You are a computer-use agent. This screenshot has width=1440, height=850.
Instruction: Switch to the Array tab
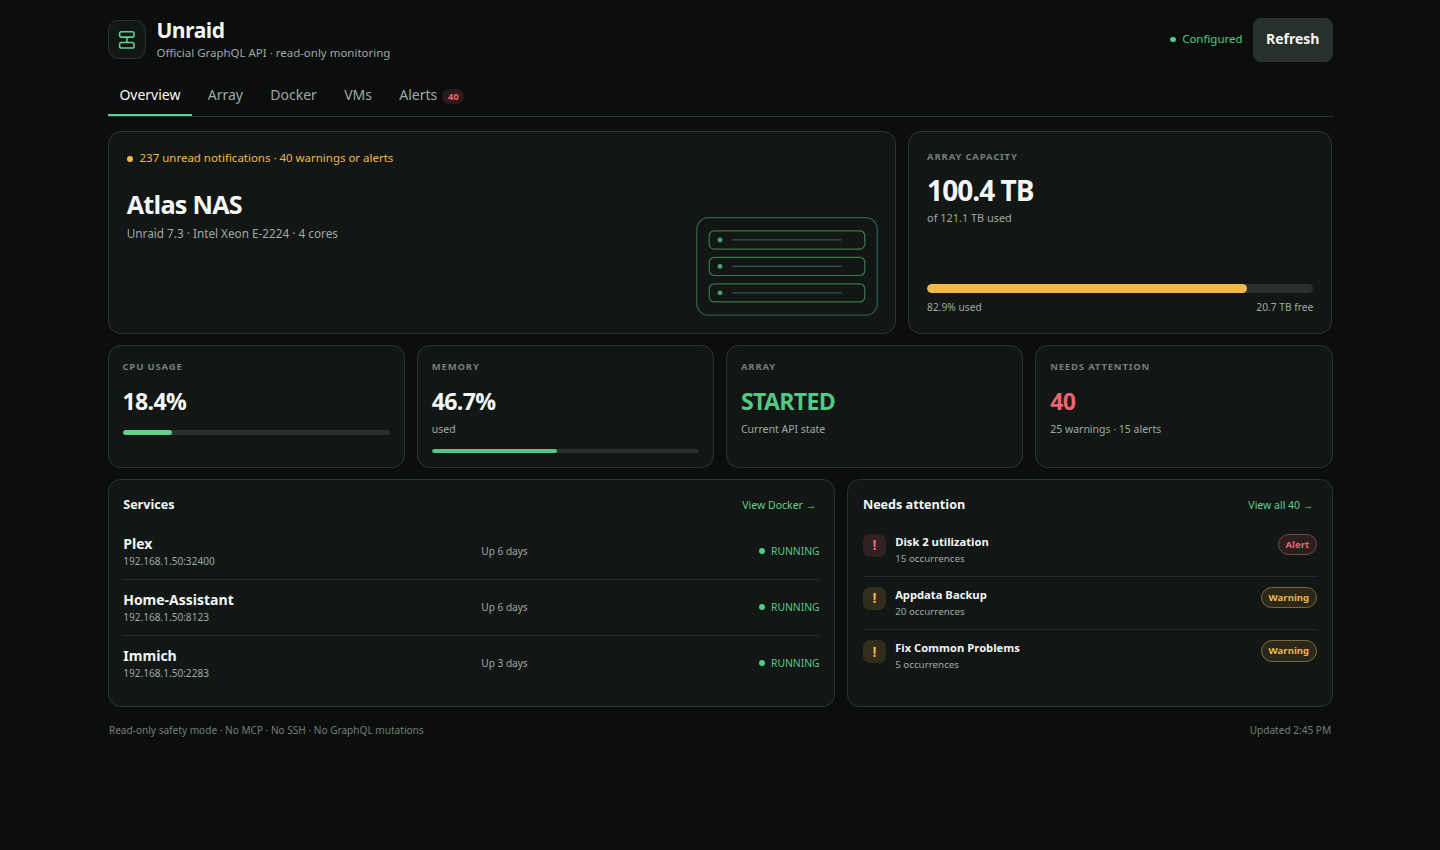pyautogui.click(x=225, y=95)
